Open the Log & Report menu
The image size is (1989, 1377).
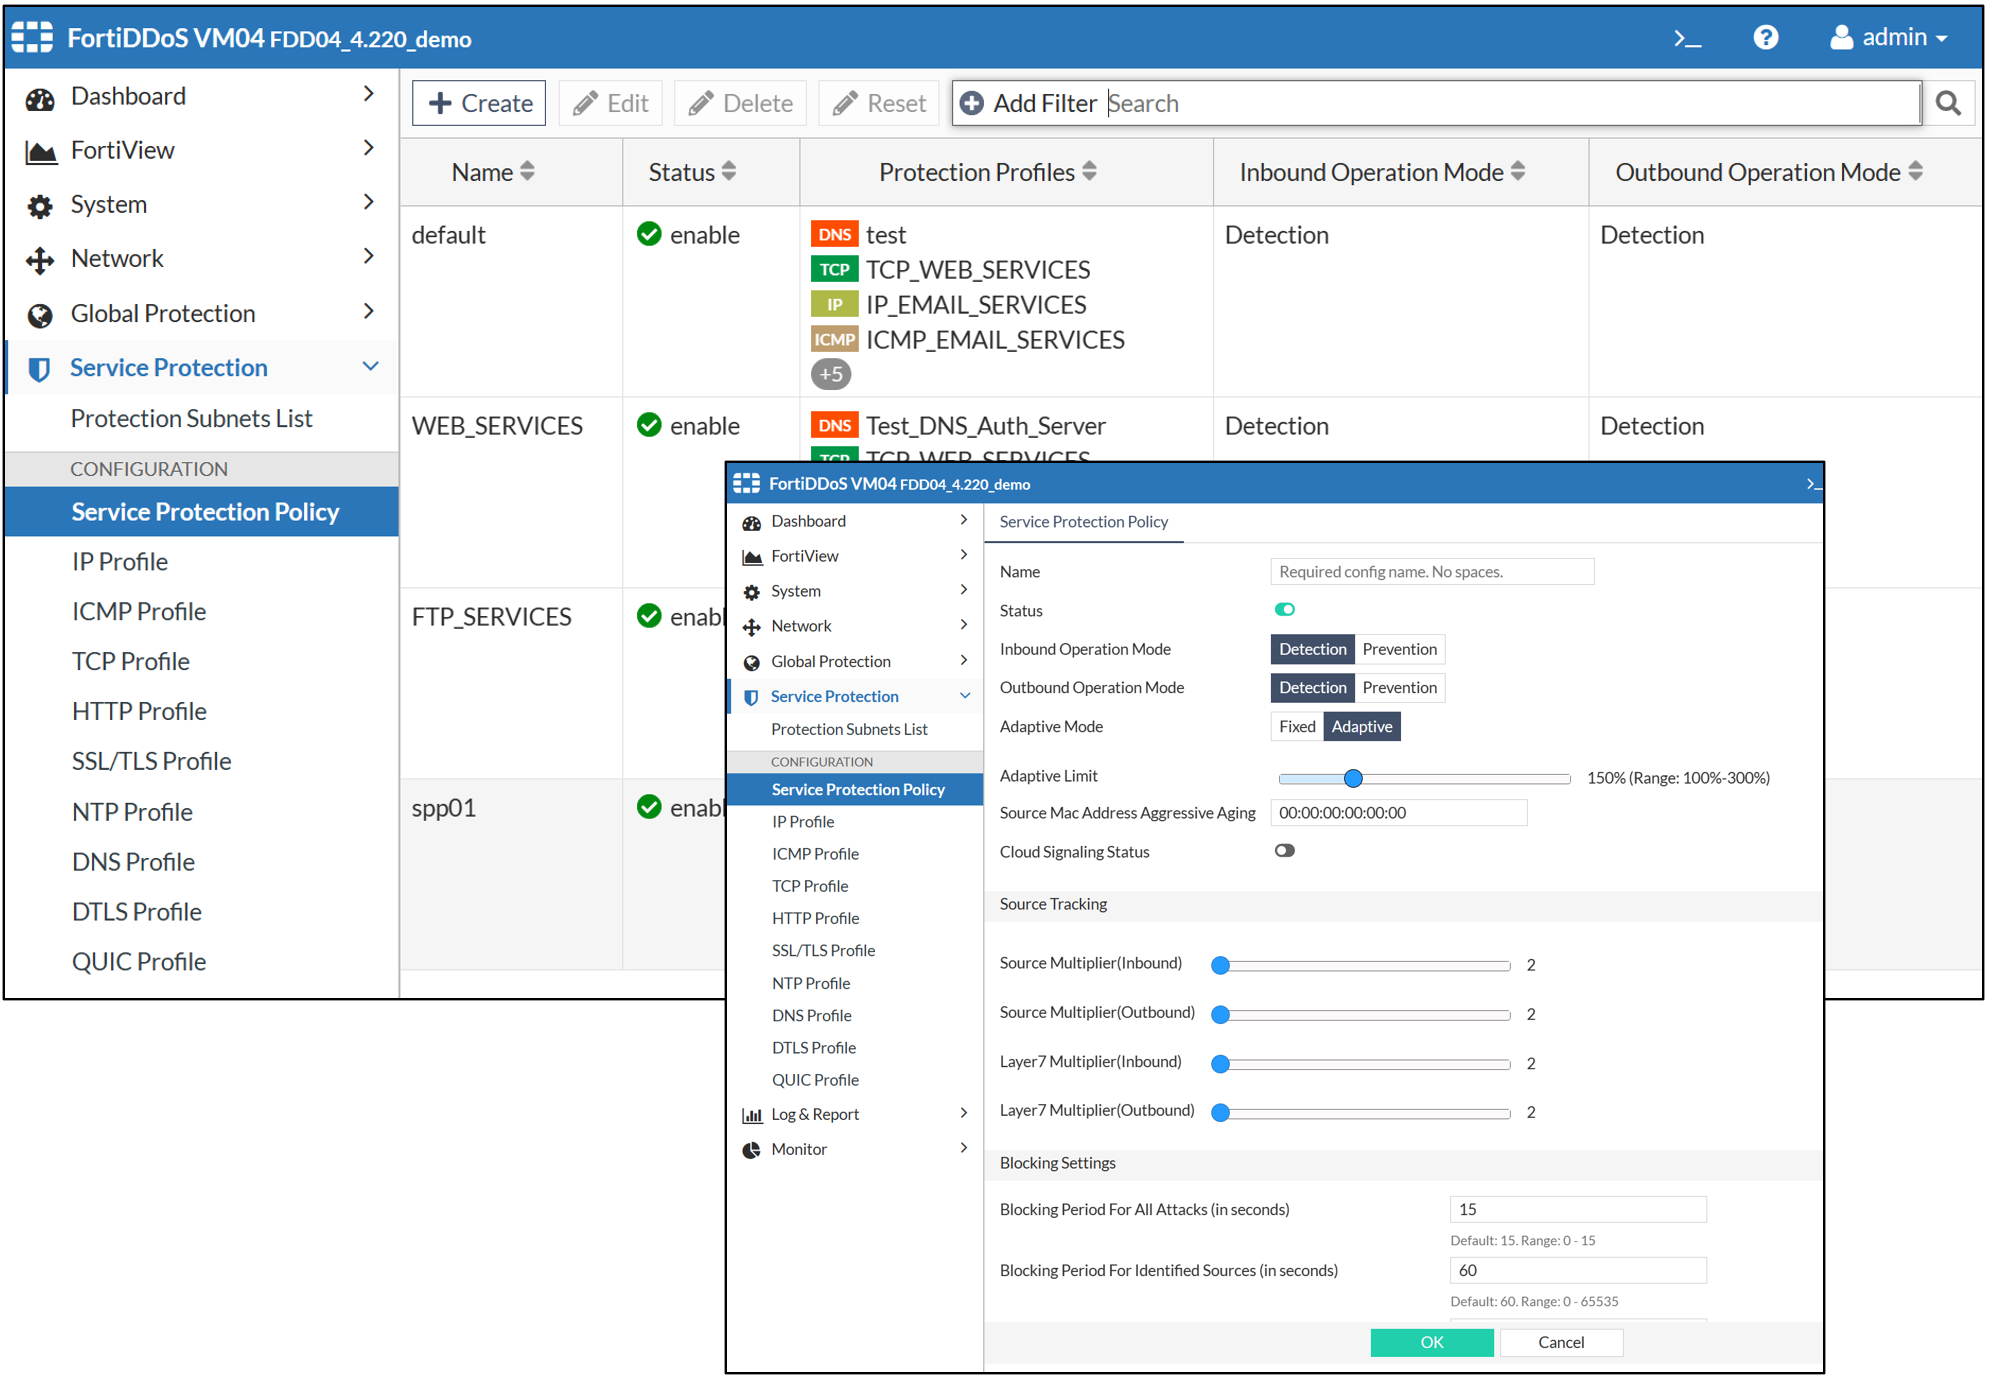pyautogui.click(x=815, y=1113)
